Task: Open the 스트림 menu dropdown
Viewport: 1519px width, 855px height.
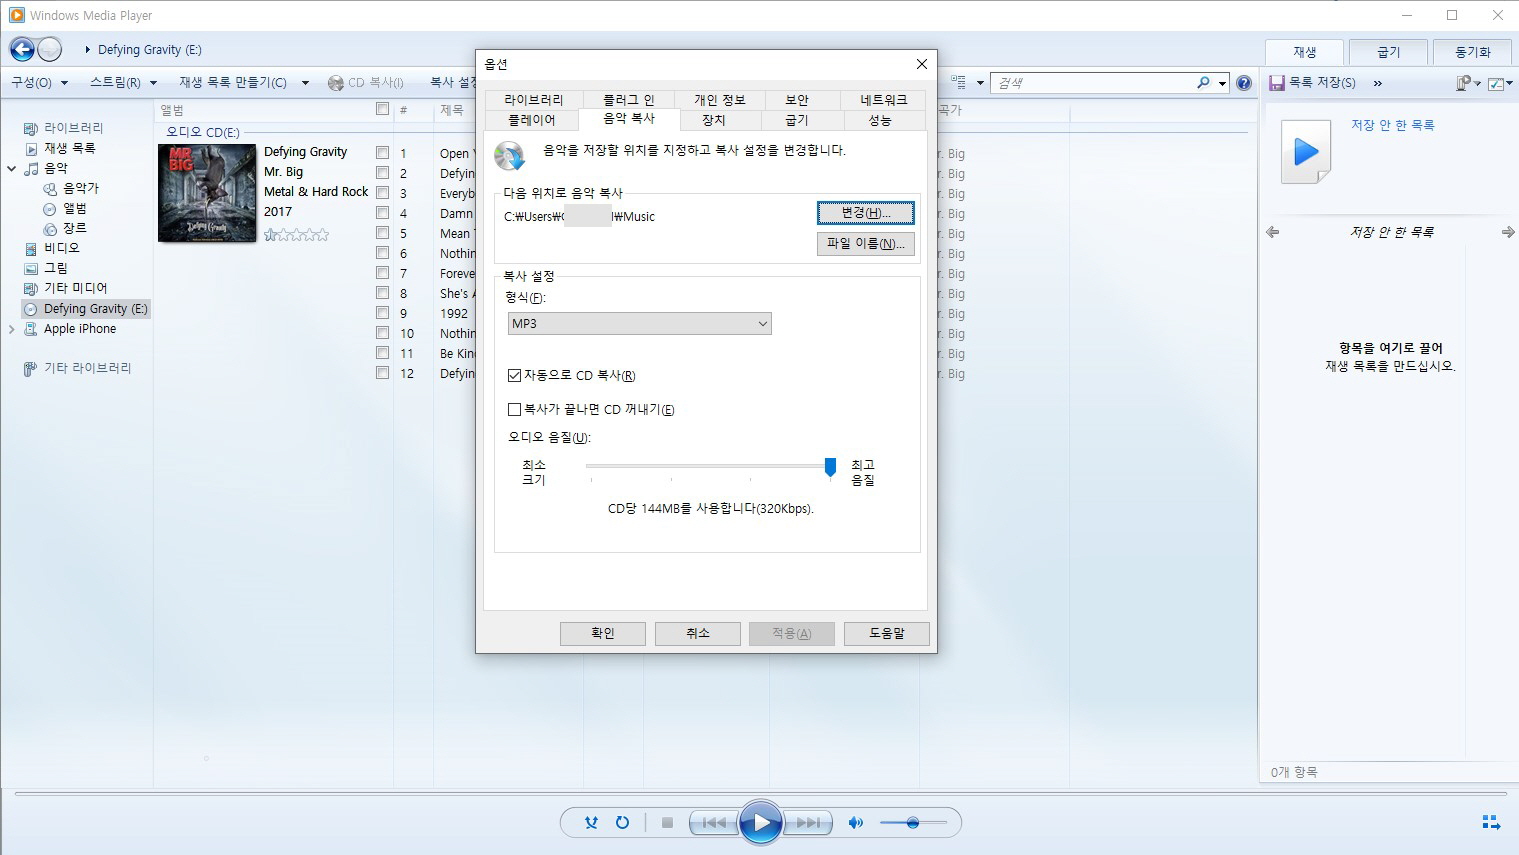Action: coord(123,83)
